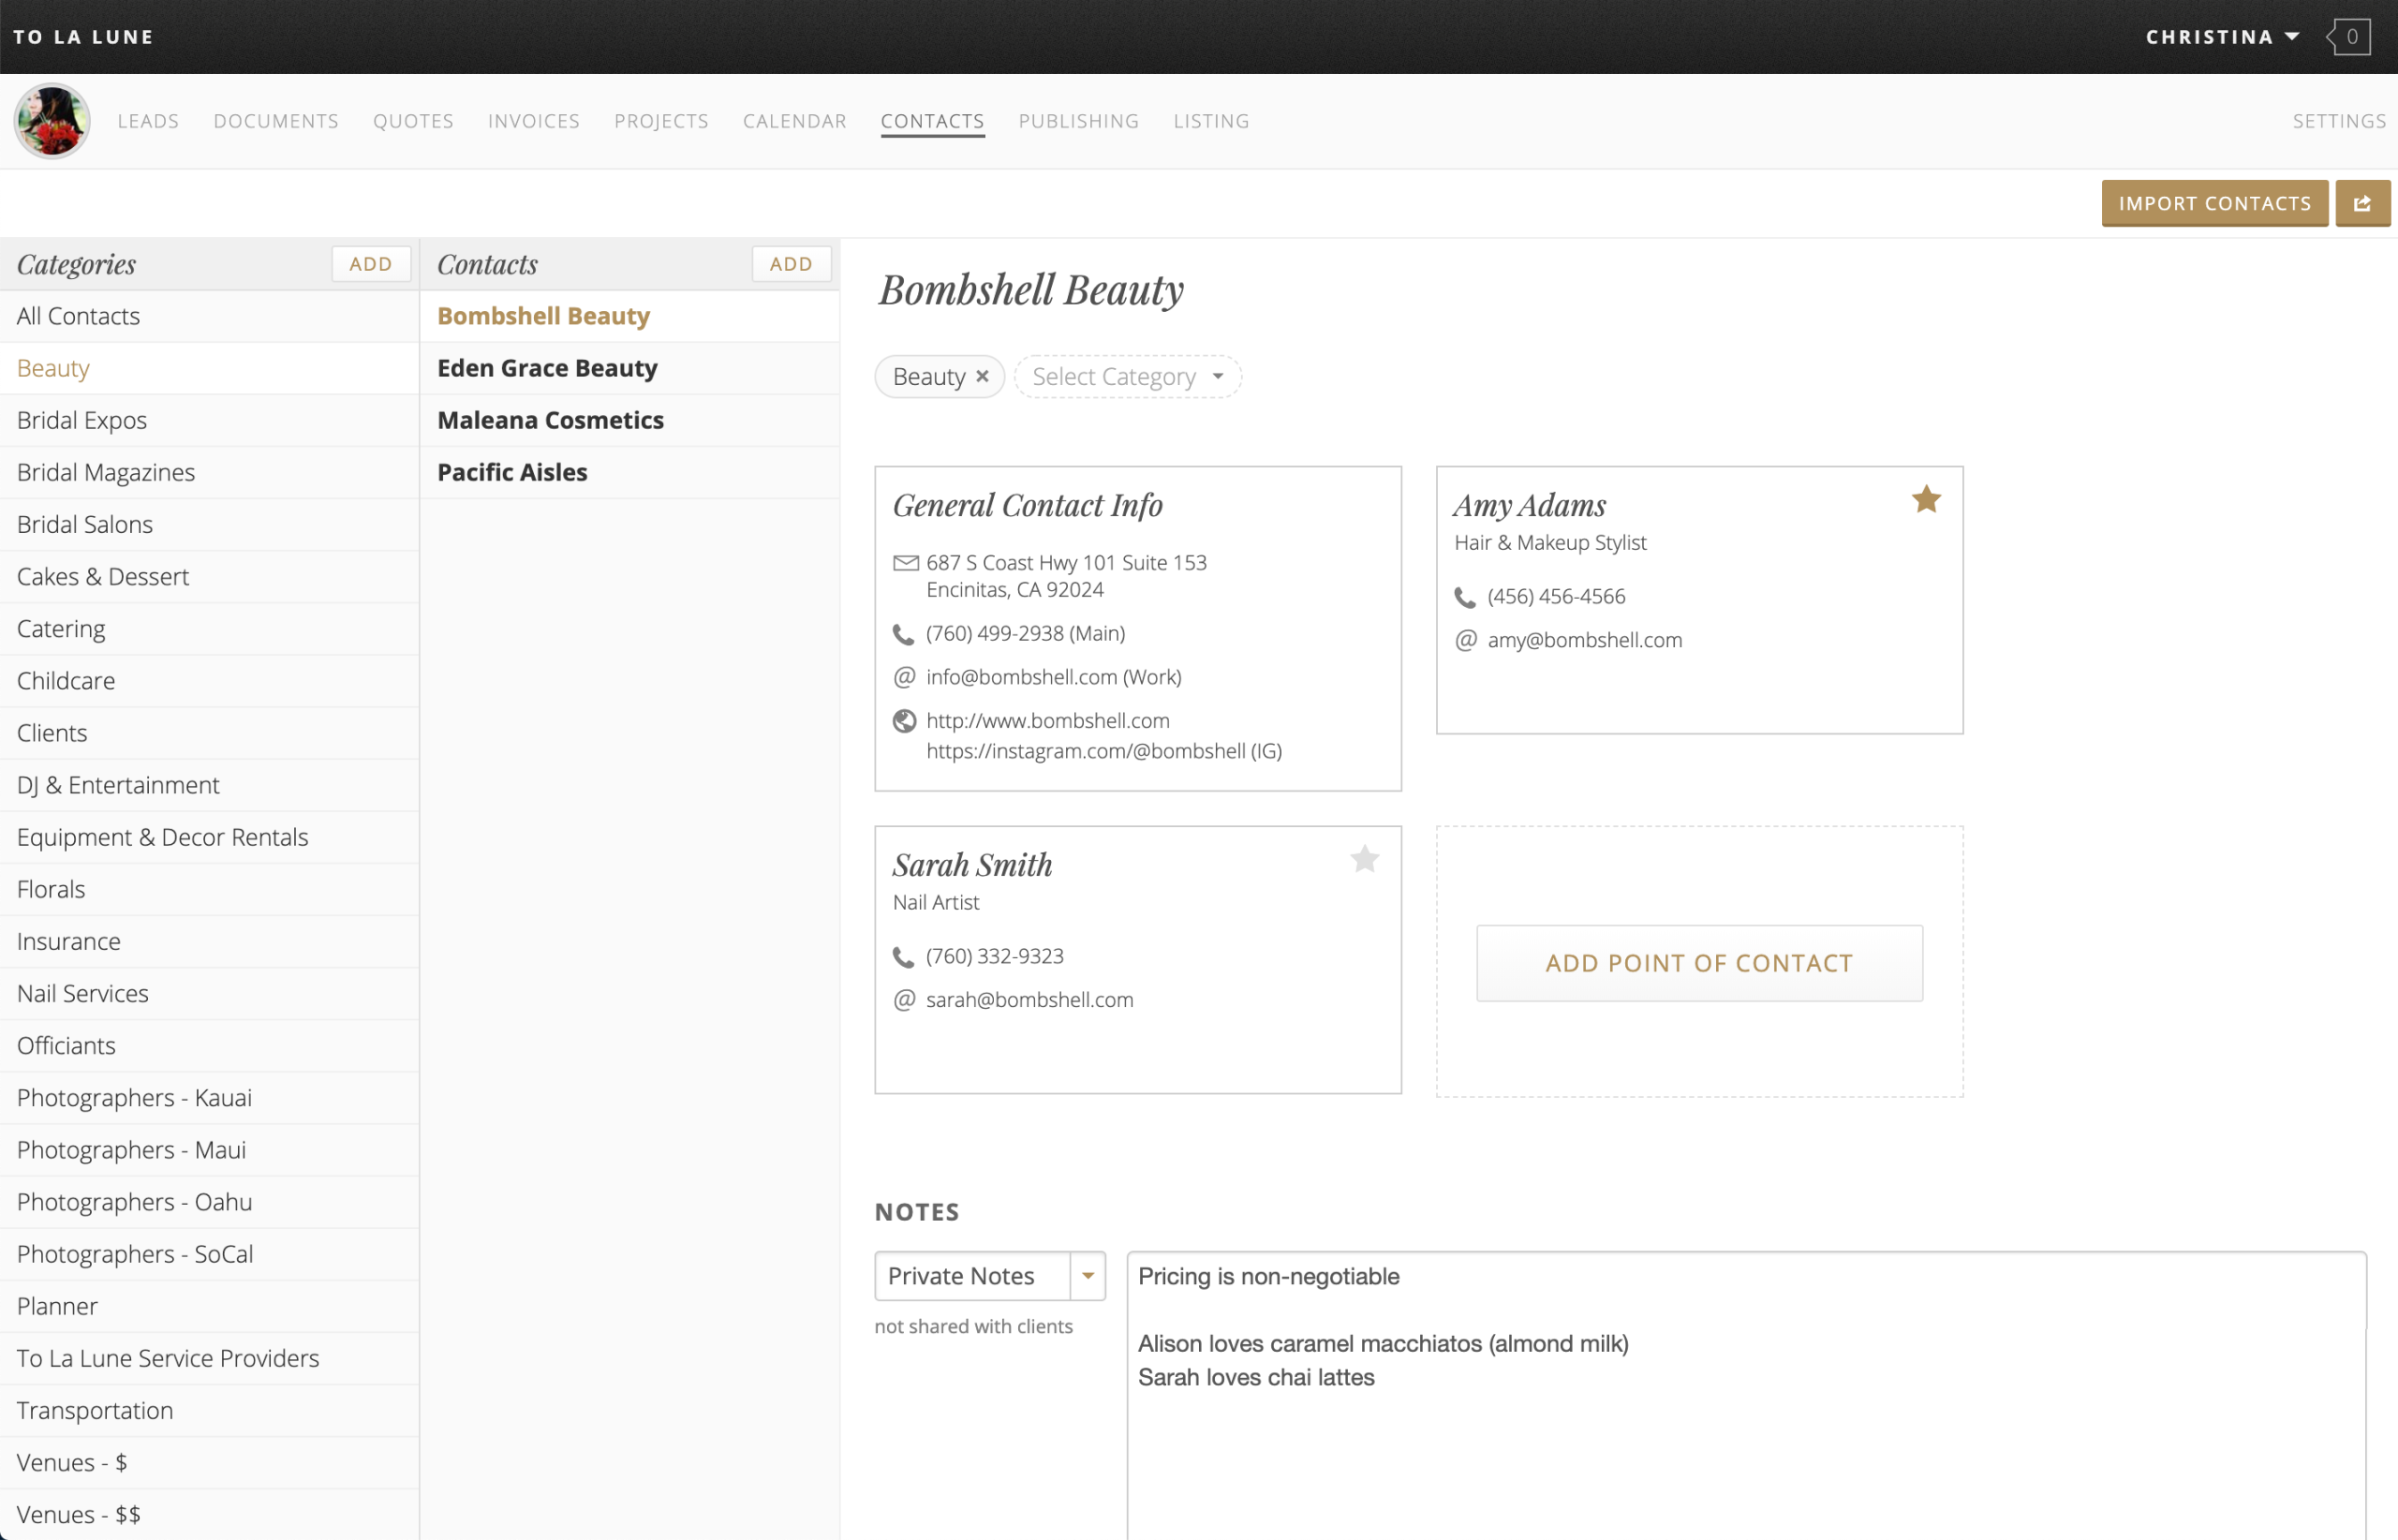Click the address envelope icon
Screen dimensions: 2398x1540
[x=905, y=563]
